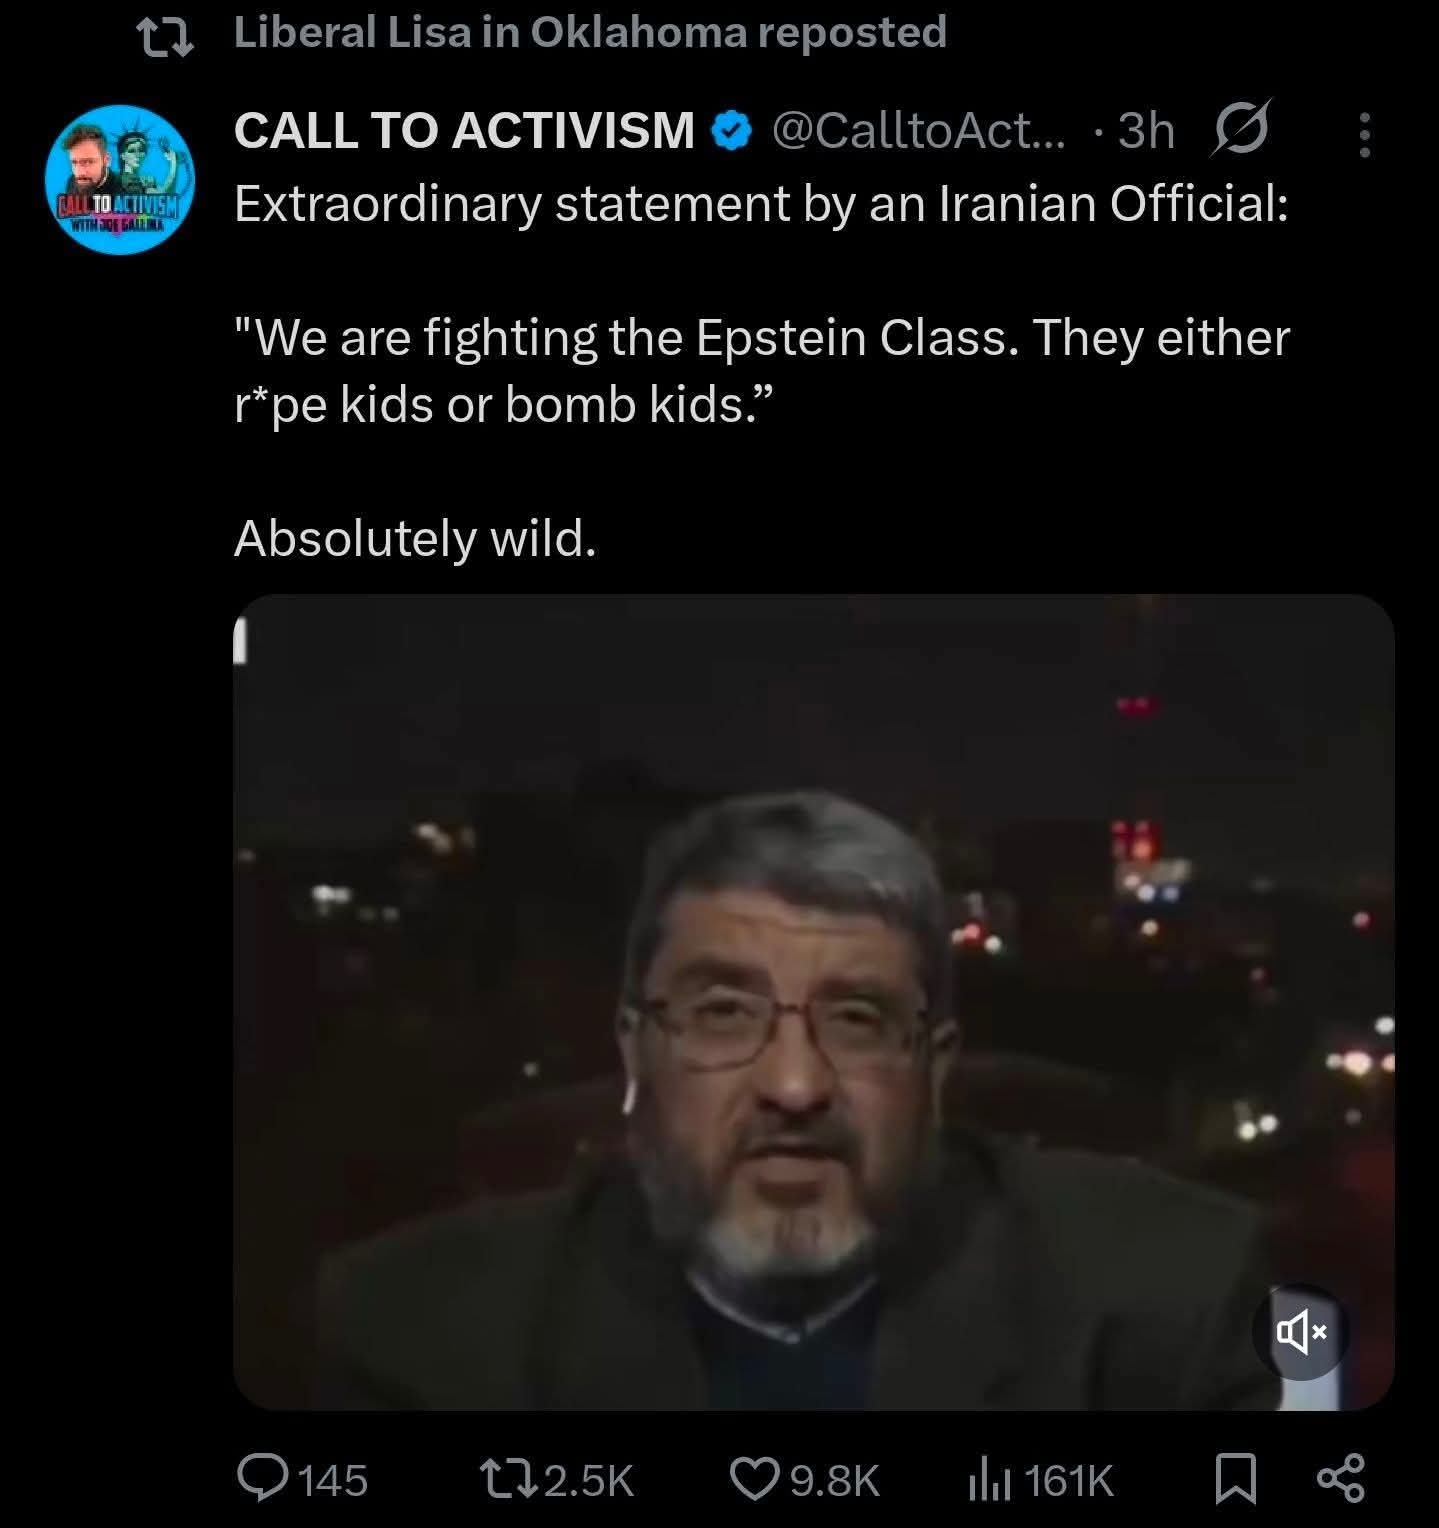1439x1528 pixels.
Task: Open Liberal Lisa in Oklahoma reposted label
Action: [x=590, y=32]
